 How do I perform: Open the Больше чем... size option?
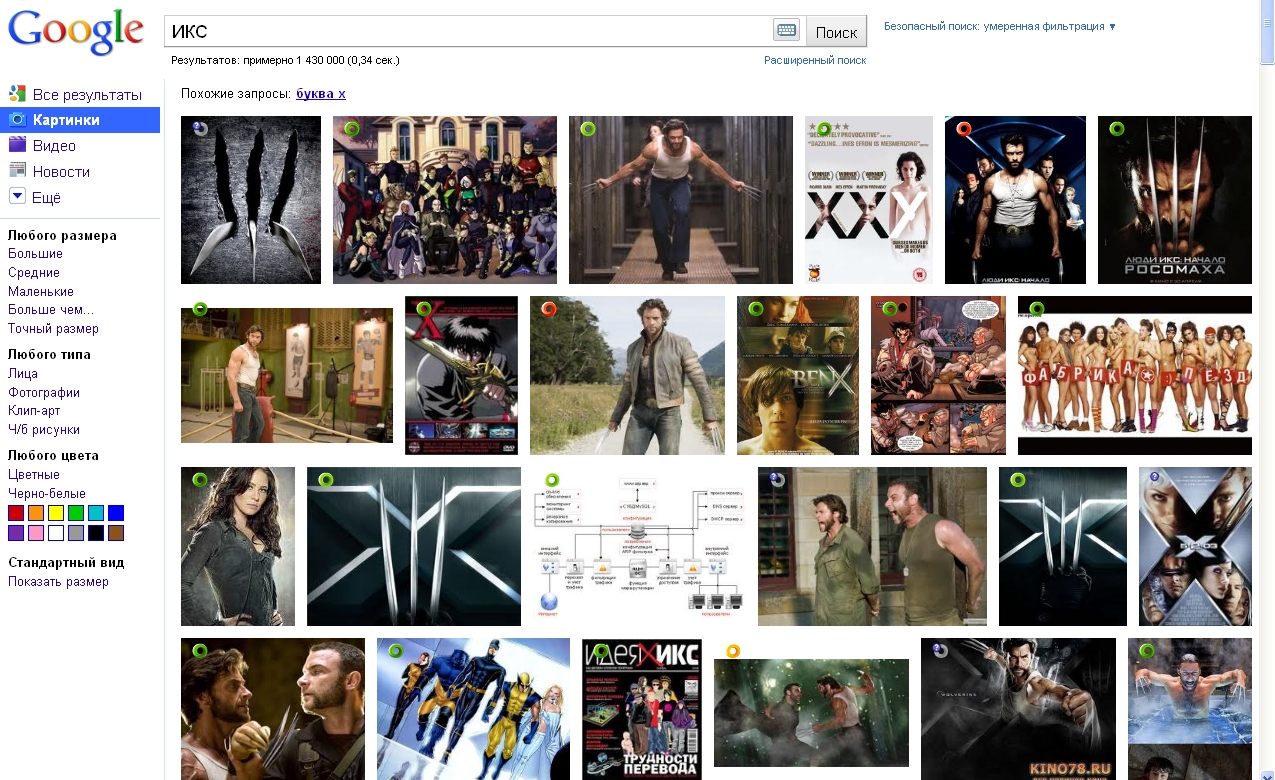pyautogui.click(x=51, y=310)
